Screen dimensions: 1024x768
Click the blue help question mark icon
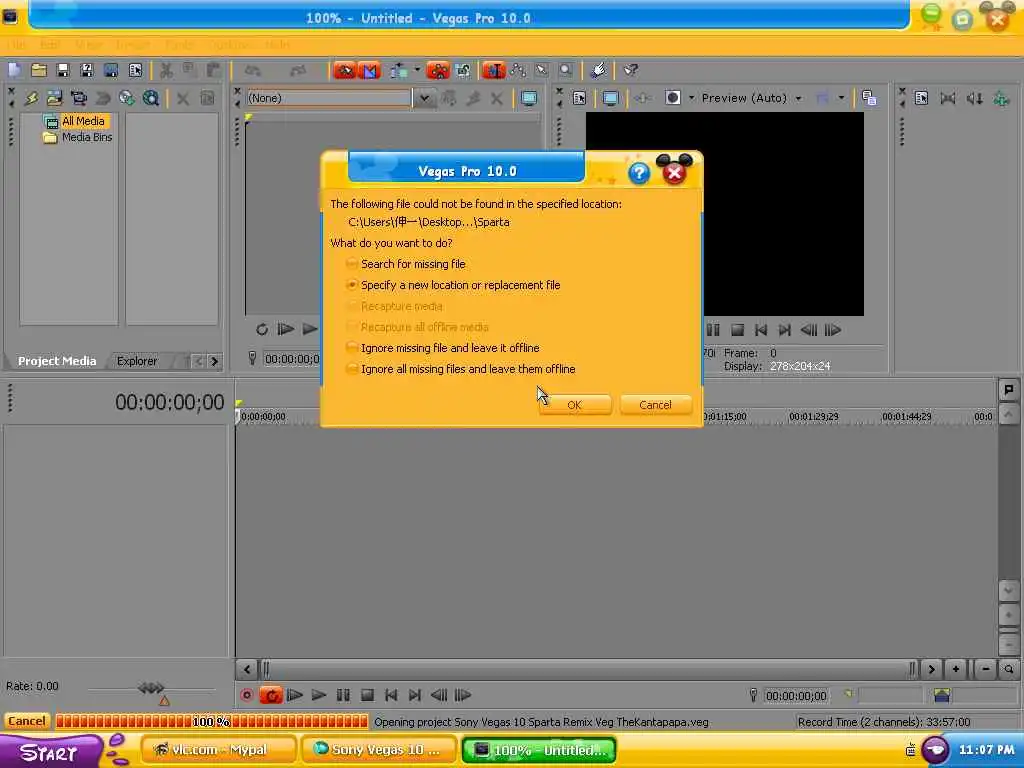click(639, 172)
